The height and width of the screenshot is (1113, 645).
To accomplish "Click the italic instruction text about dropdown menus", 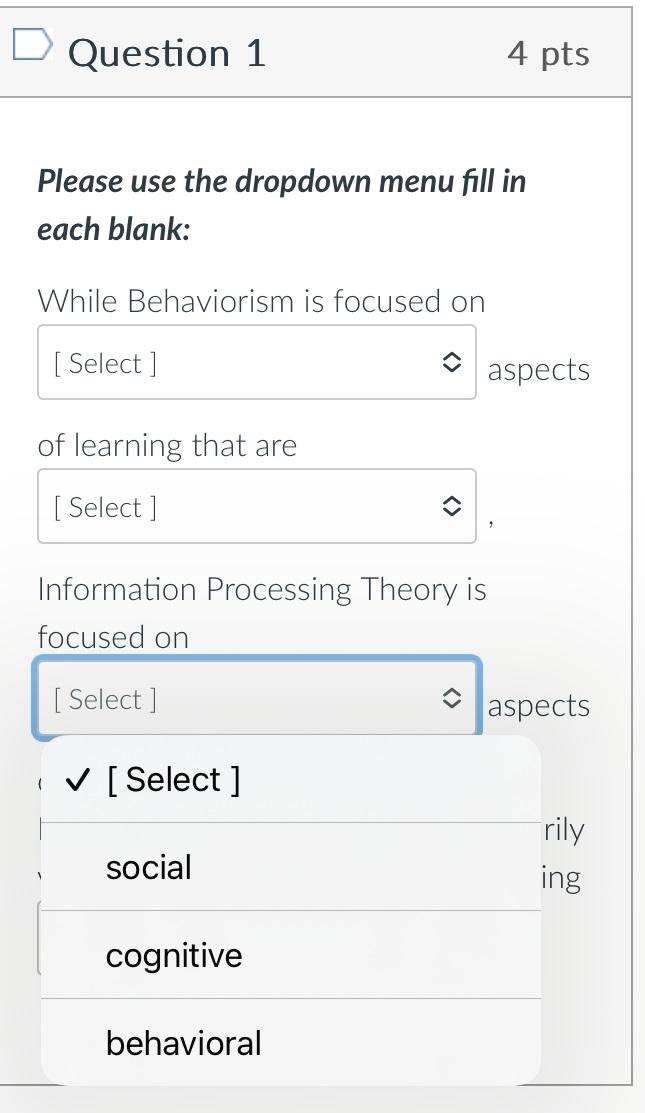I will coord(280,204).
